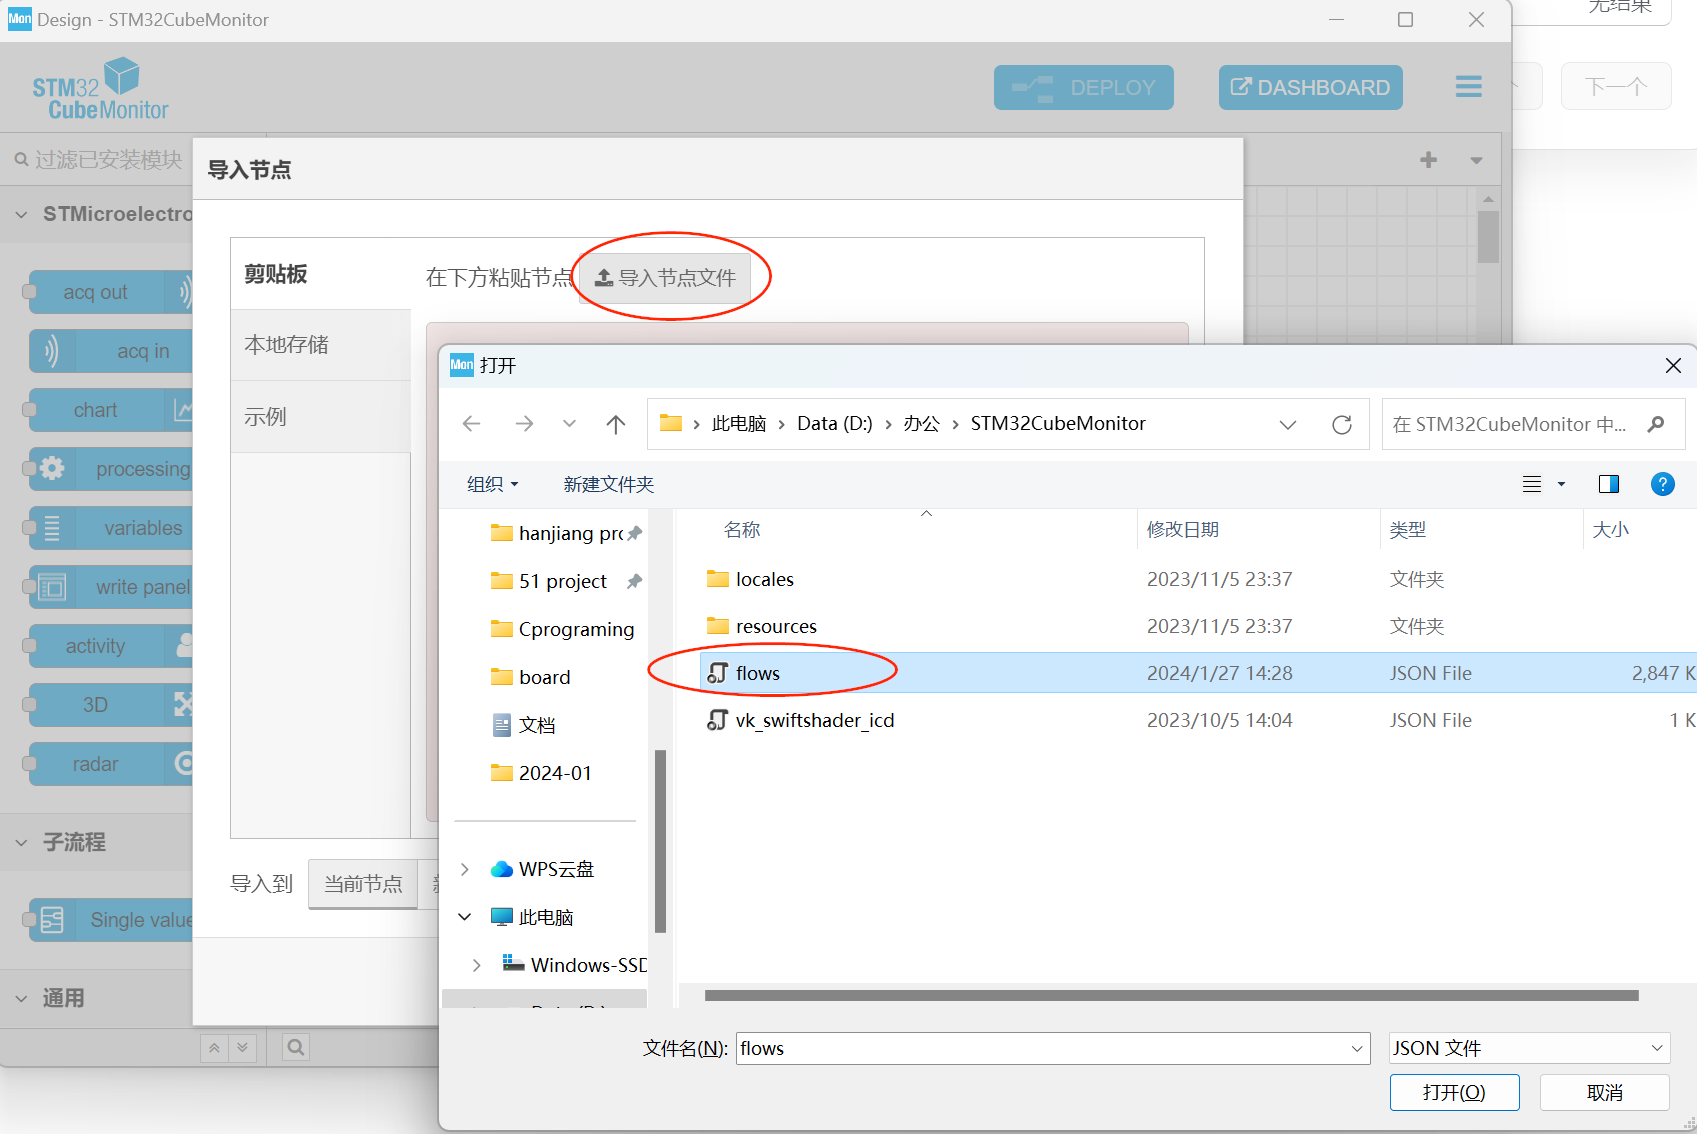Select the chart node in the palette
Screen dimensions: 1697x1134
(96, 410)
